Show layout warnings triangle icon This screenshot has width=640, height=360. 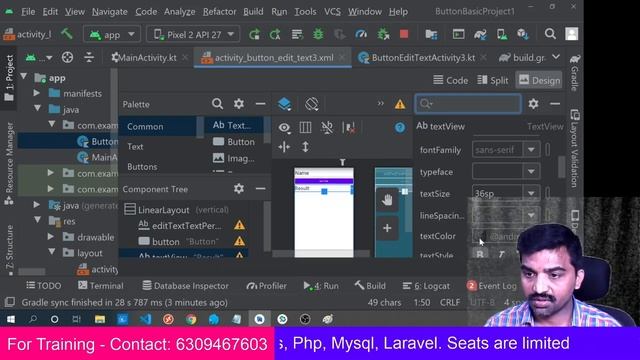pyautogui.click(x=400, y=104)
